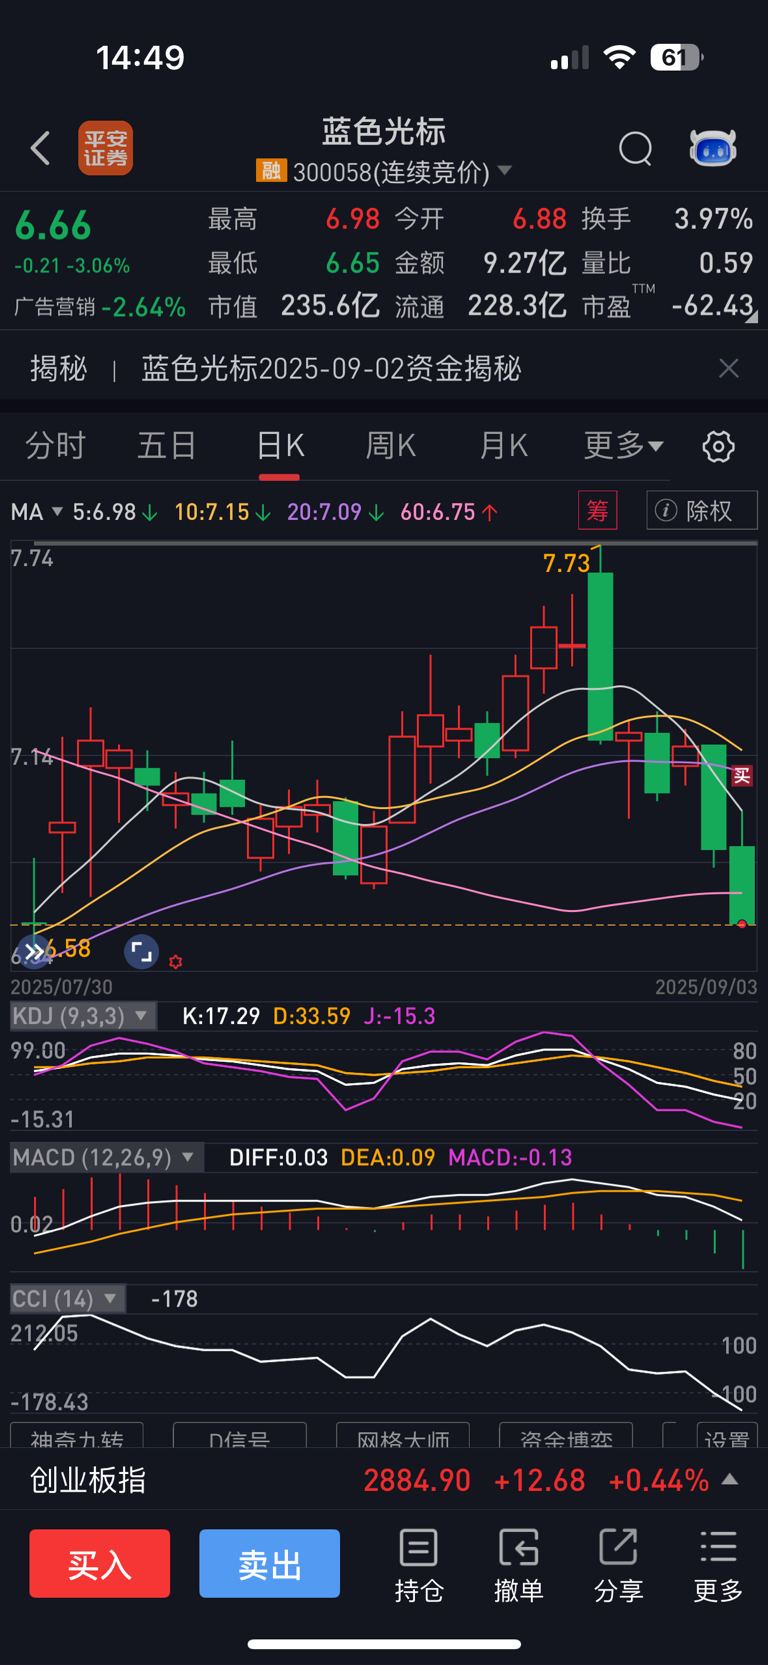Viewport: 769px width, 1665px height.
Task: Toggle the 筹 chip distribution button
Action: point(598,511)
